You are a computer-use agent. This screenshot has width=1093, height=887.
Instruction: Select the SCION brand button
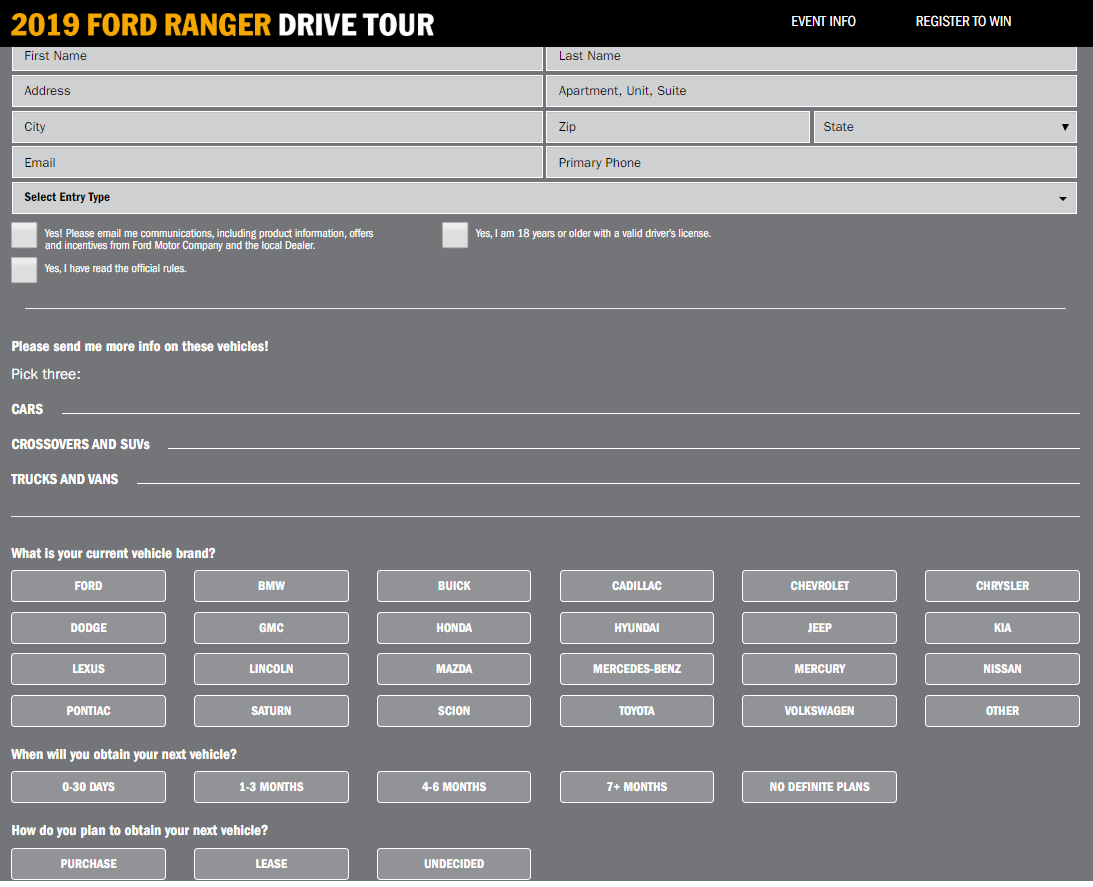454,711
